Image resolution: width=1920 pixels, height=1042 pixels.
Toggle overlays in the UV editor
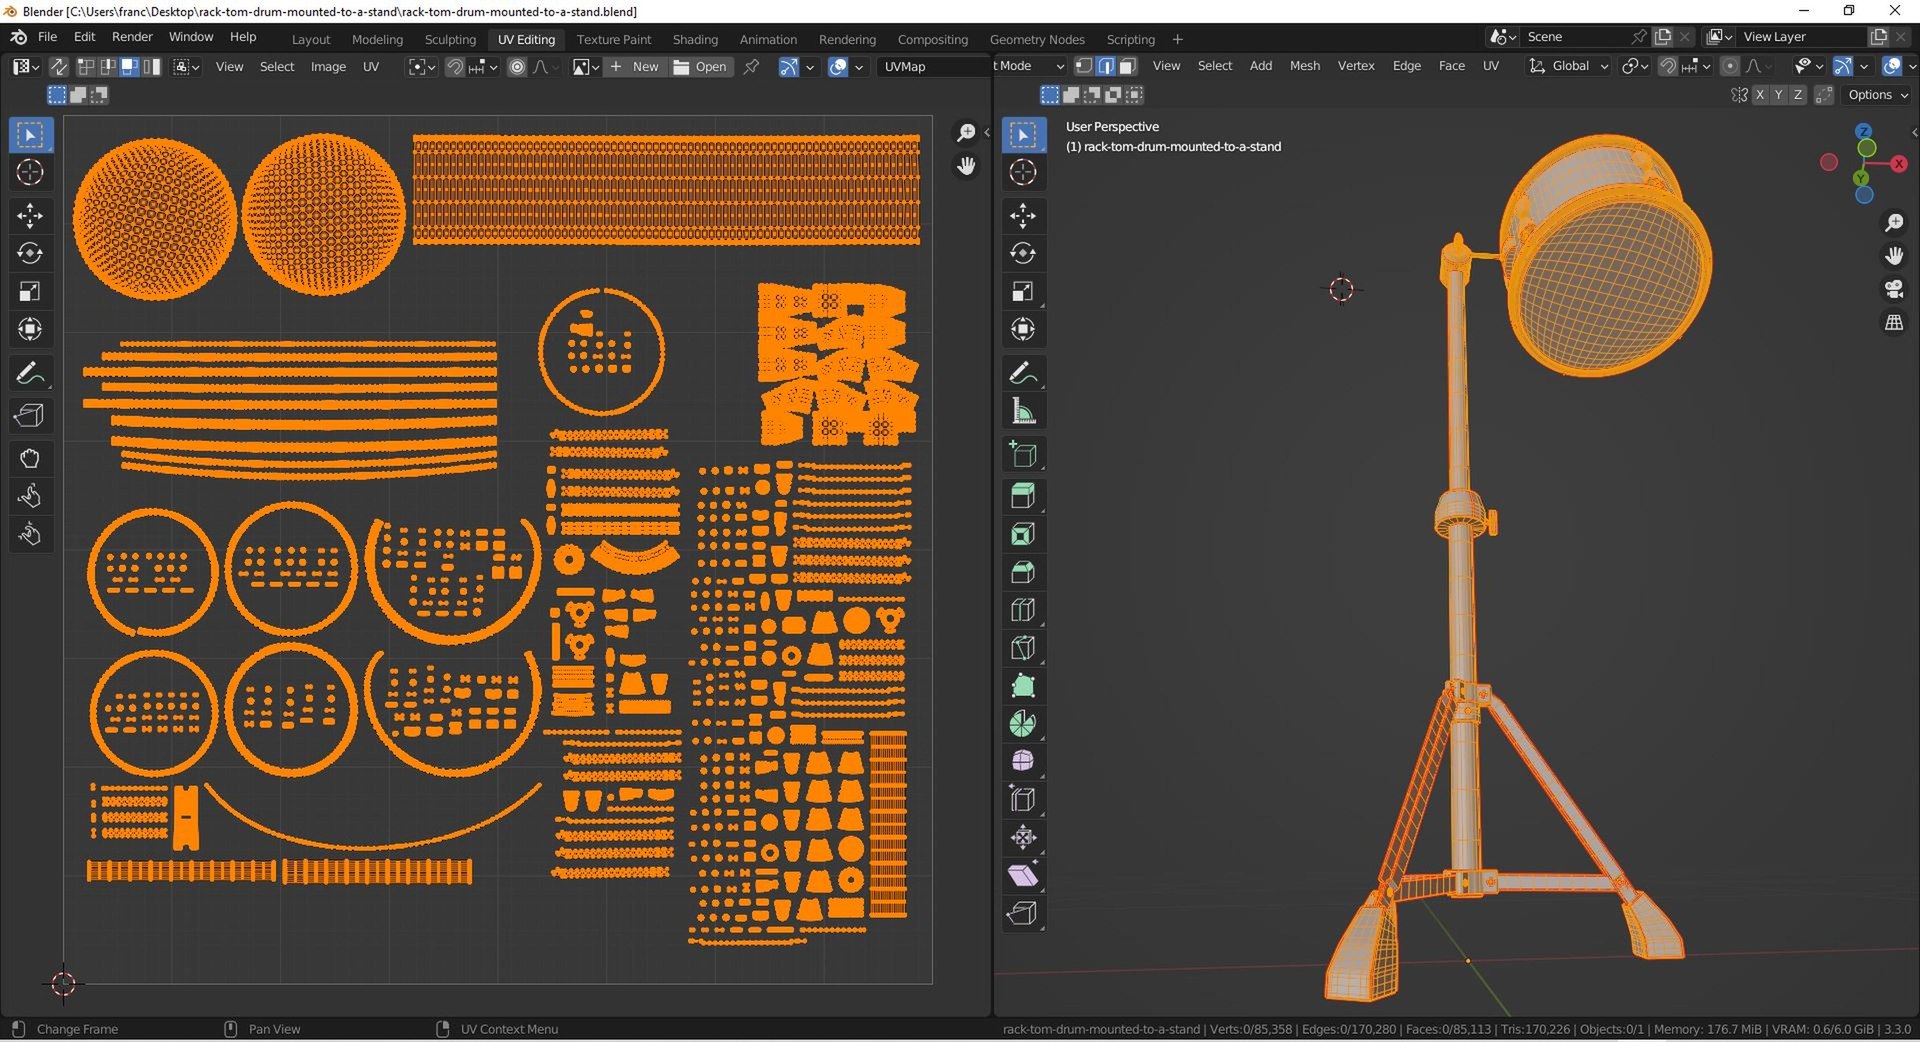pos(838,67)
